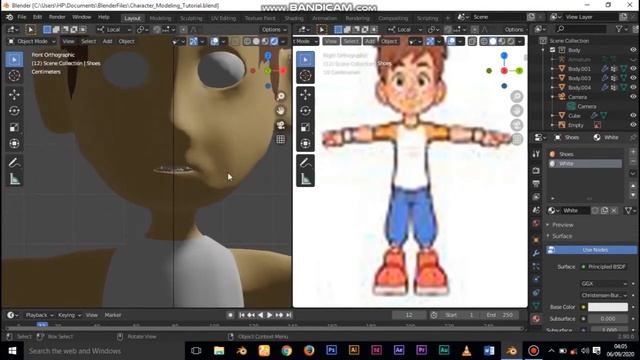Open the Marker menu in timeline

pyautogui.click(x=113, y=315)
